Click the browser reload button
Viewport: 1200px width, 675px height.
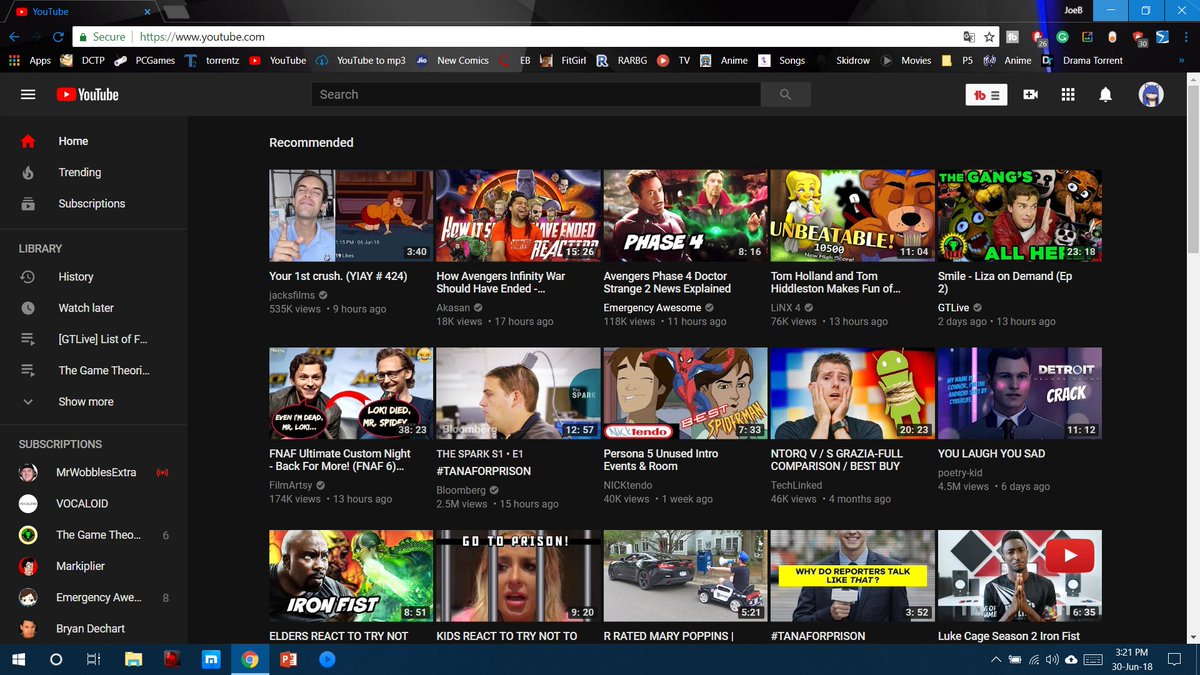coord(58,37)
